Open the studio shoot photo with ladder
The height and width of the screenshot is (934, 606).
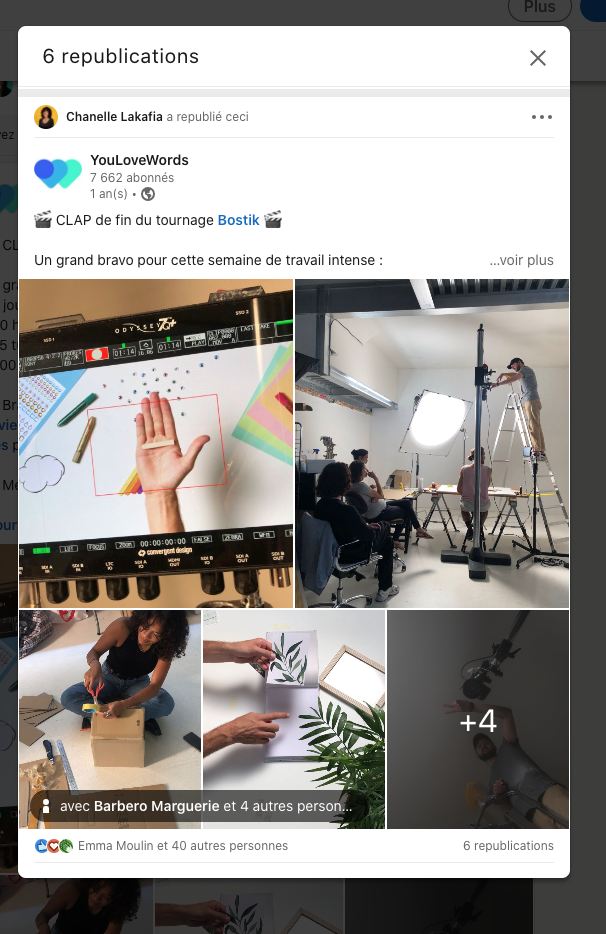[x=432, y=443]
